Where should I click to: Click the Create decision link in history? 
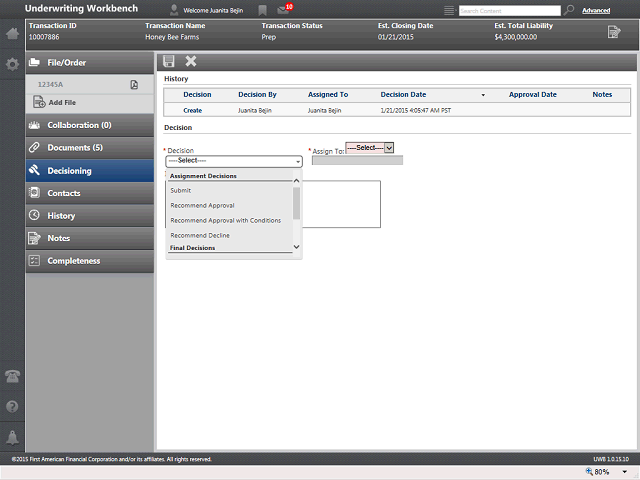point(193,111)
